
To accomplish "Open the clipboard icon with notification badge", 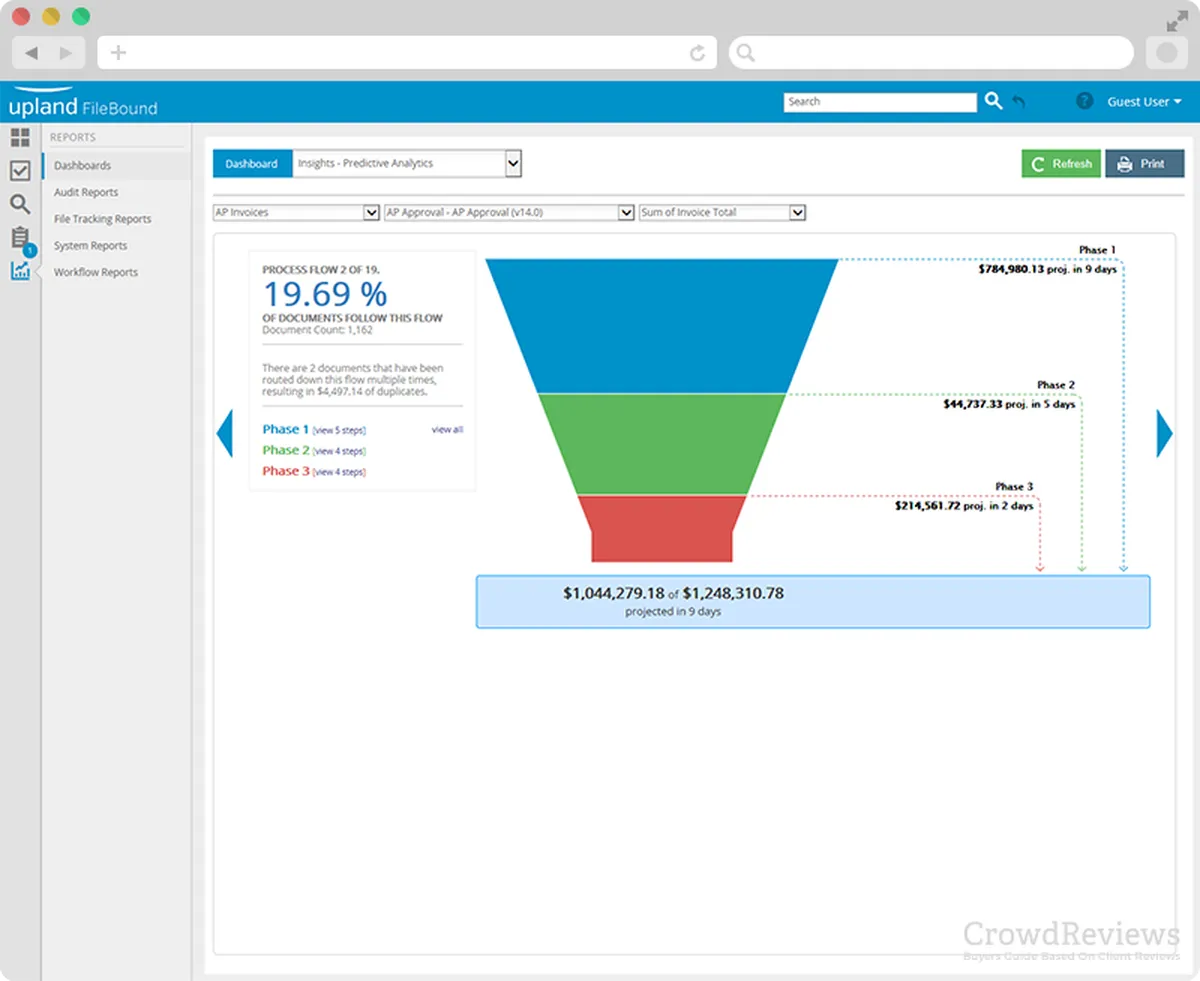I will point(20,238).
